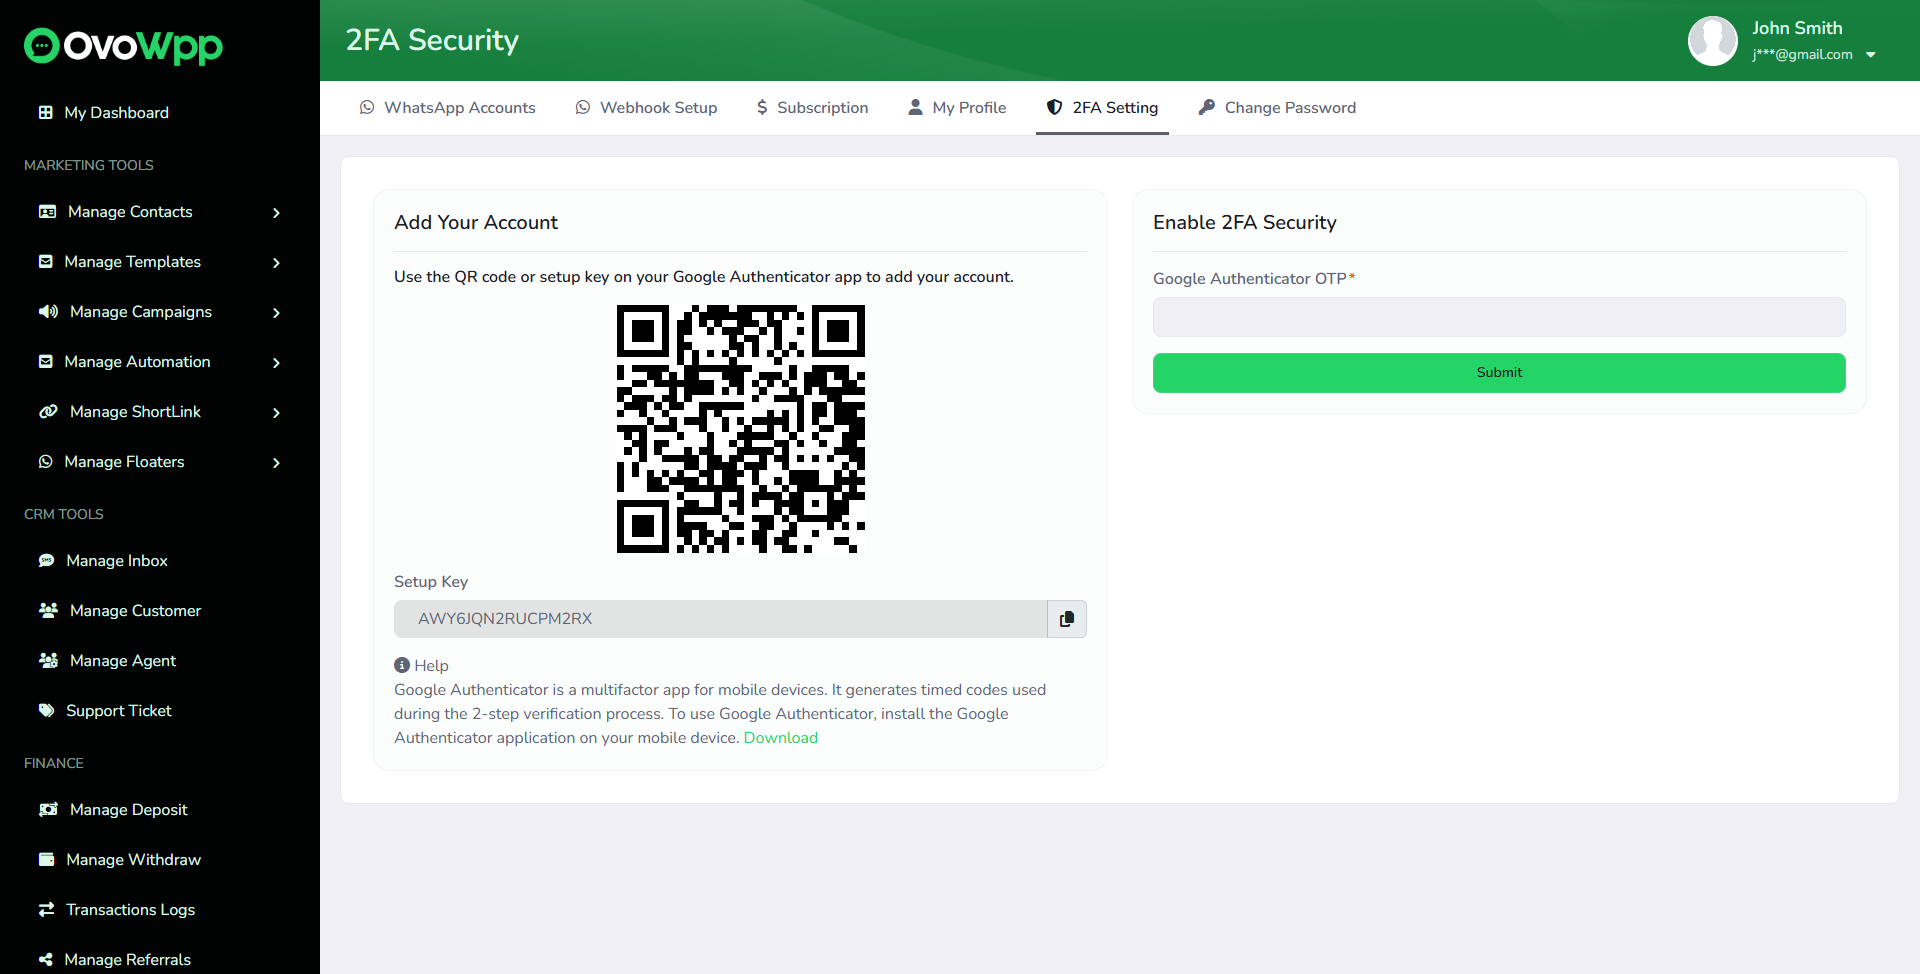Click the John Smith profile avatar
This screenshot has height=974, width=1920.
pyautogui.click(x=1712, y=41)
